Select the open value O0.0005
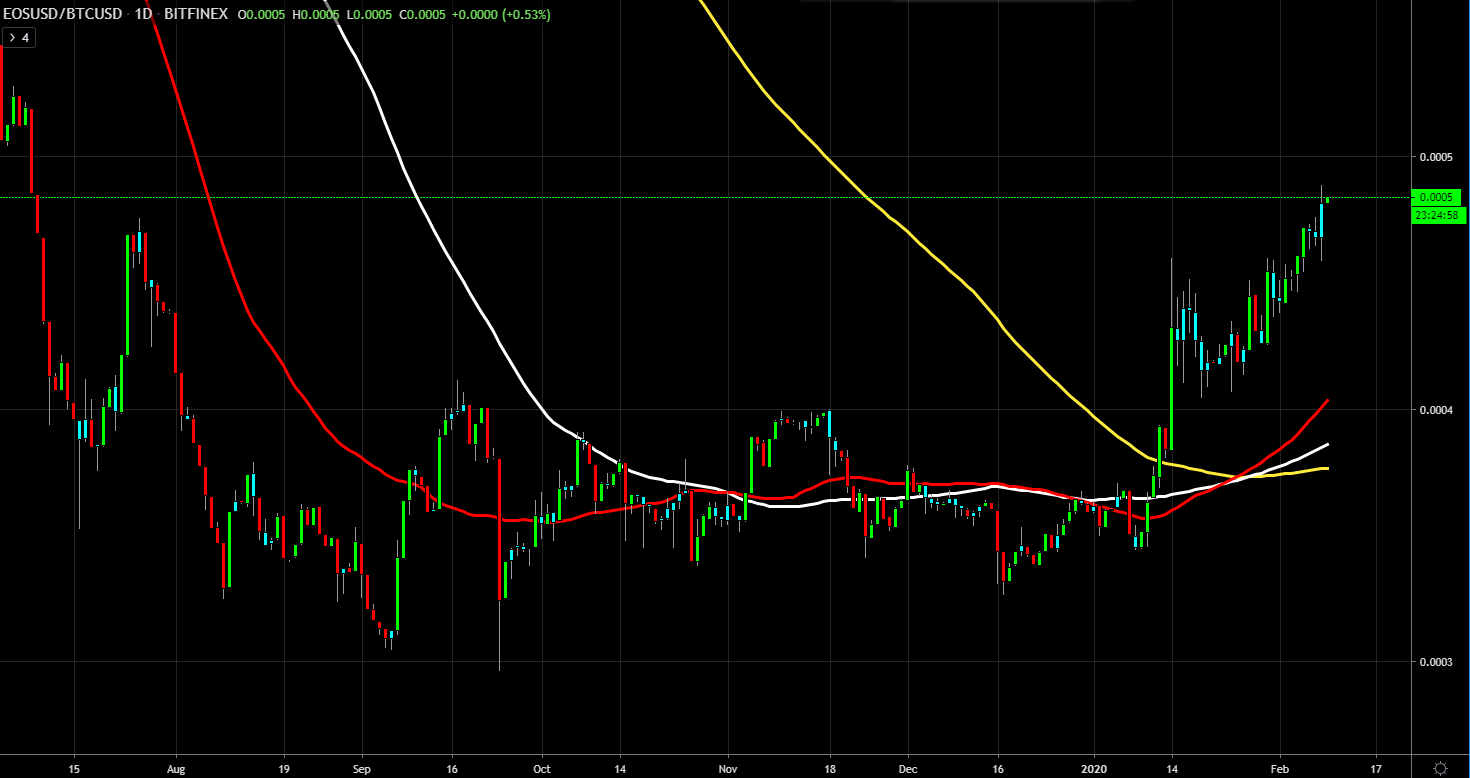 [262, 15]
